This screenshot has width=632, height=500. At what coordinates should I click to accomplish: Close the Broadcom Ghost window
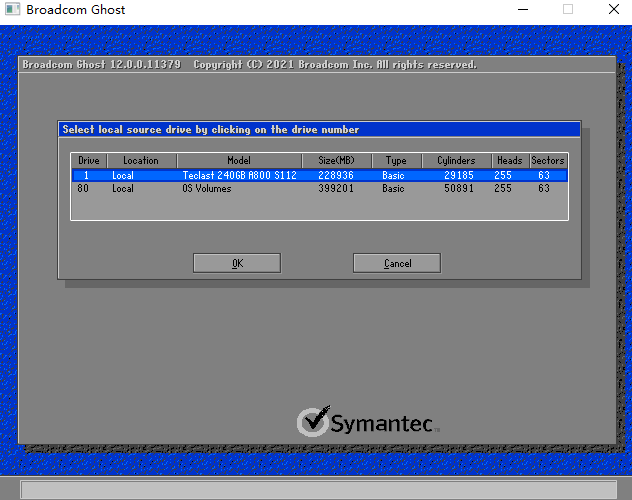tap(613, 10)
